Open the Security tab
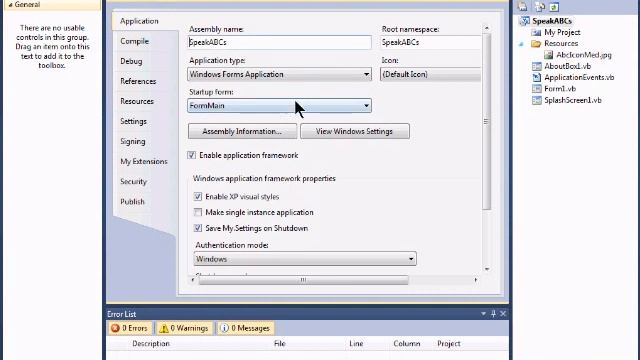Screen dimensions: 640x360 point(133,182)
